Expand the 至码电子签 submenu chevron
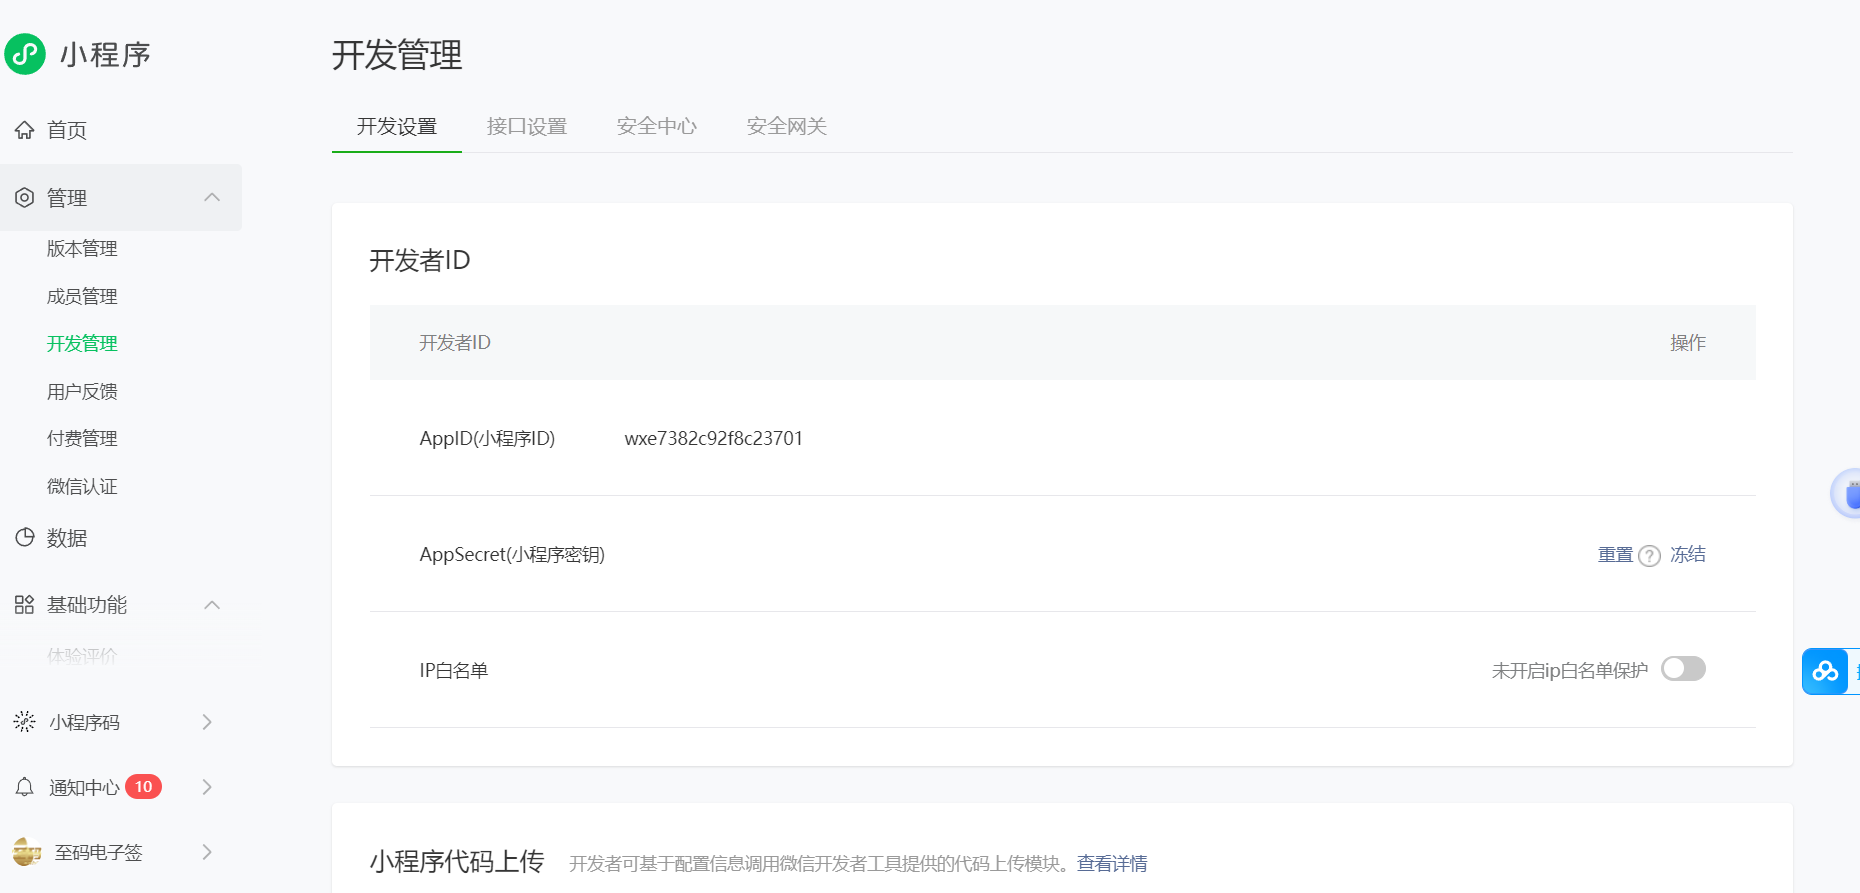Screen dimensions: 1860x893 pyautogui.click(x=207, y=852)
